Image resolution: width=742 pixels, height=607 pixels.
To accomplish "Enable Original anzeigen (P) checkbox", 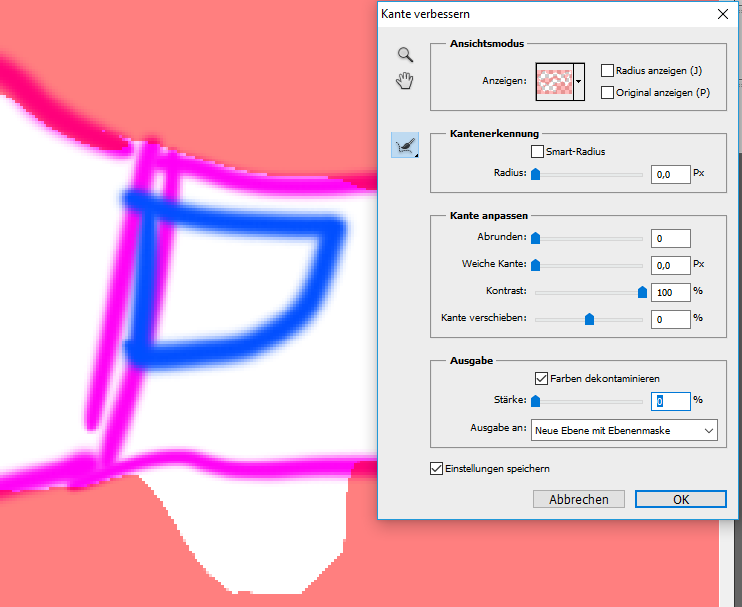I will [x=607, y=92].
